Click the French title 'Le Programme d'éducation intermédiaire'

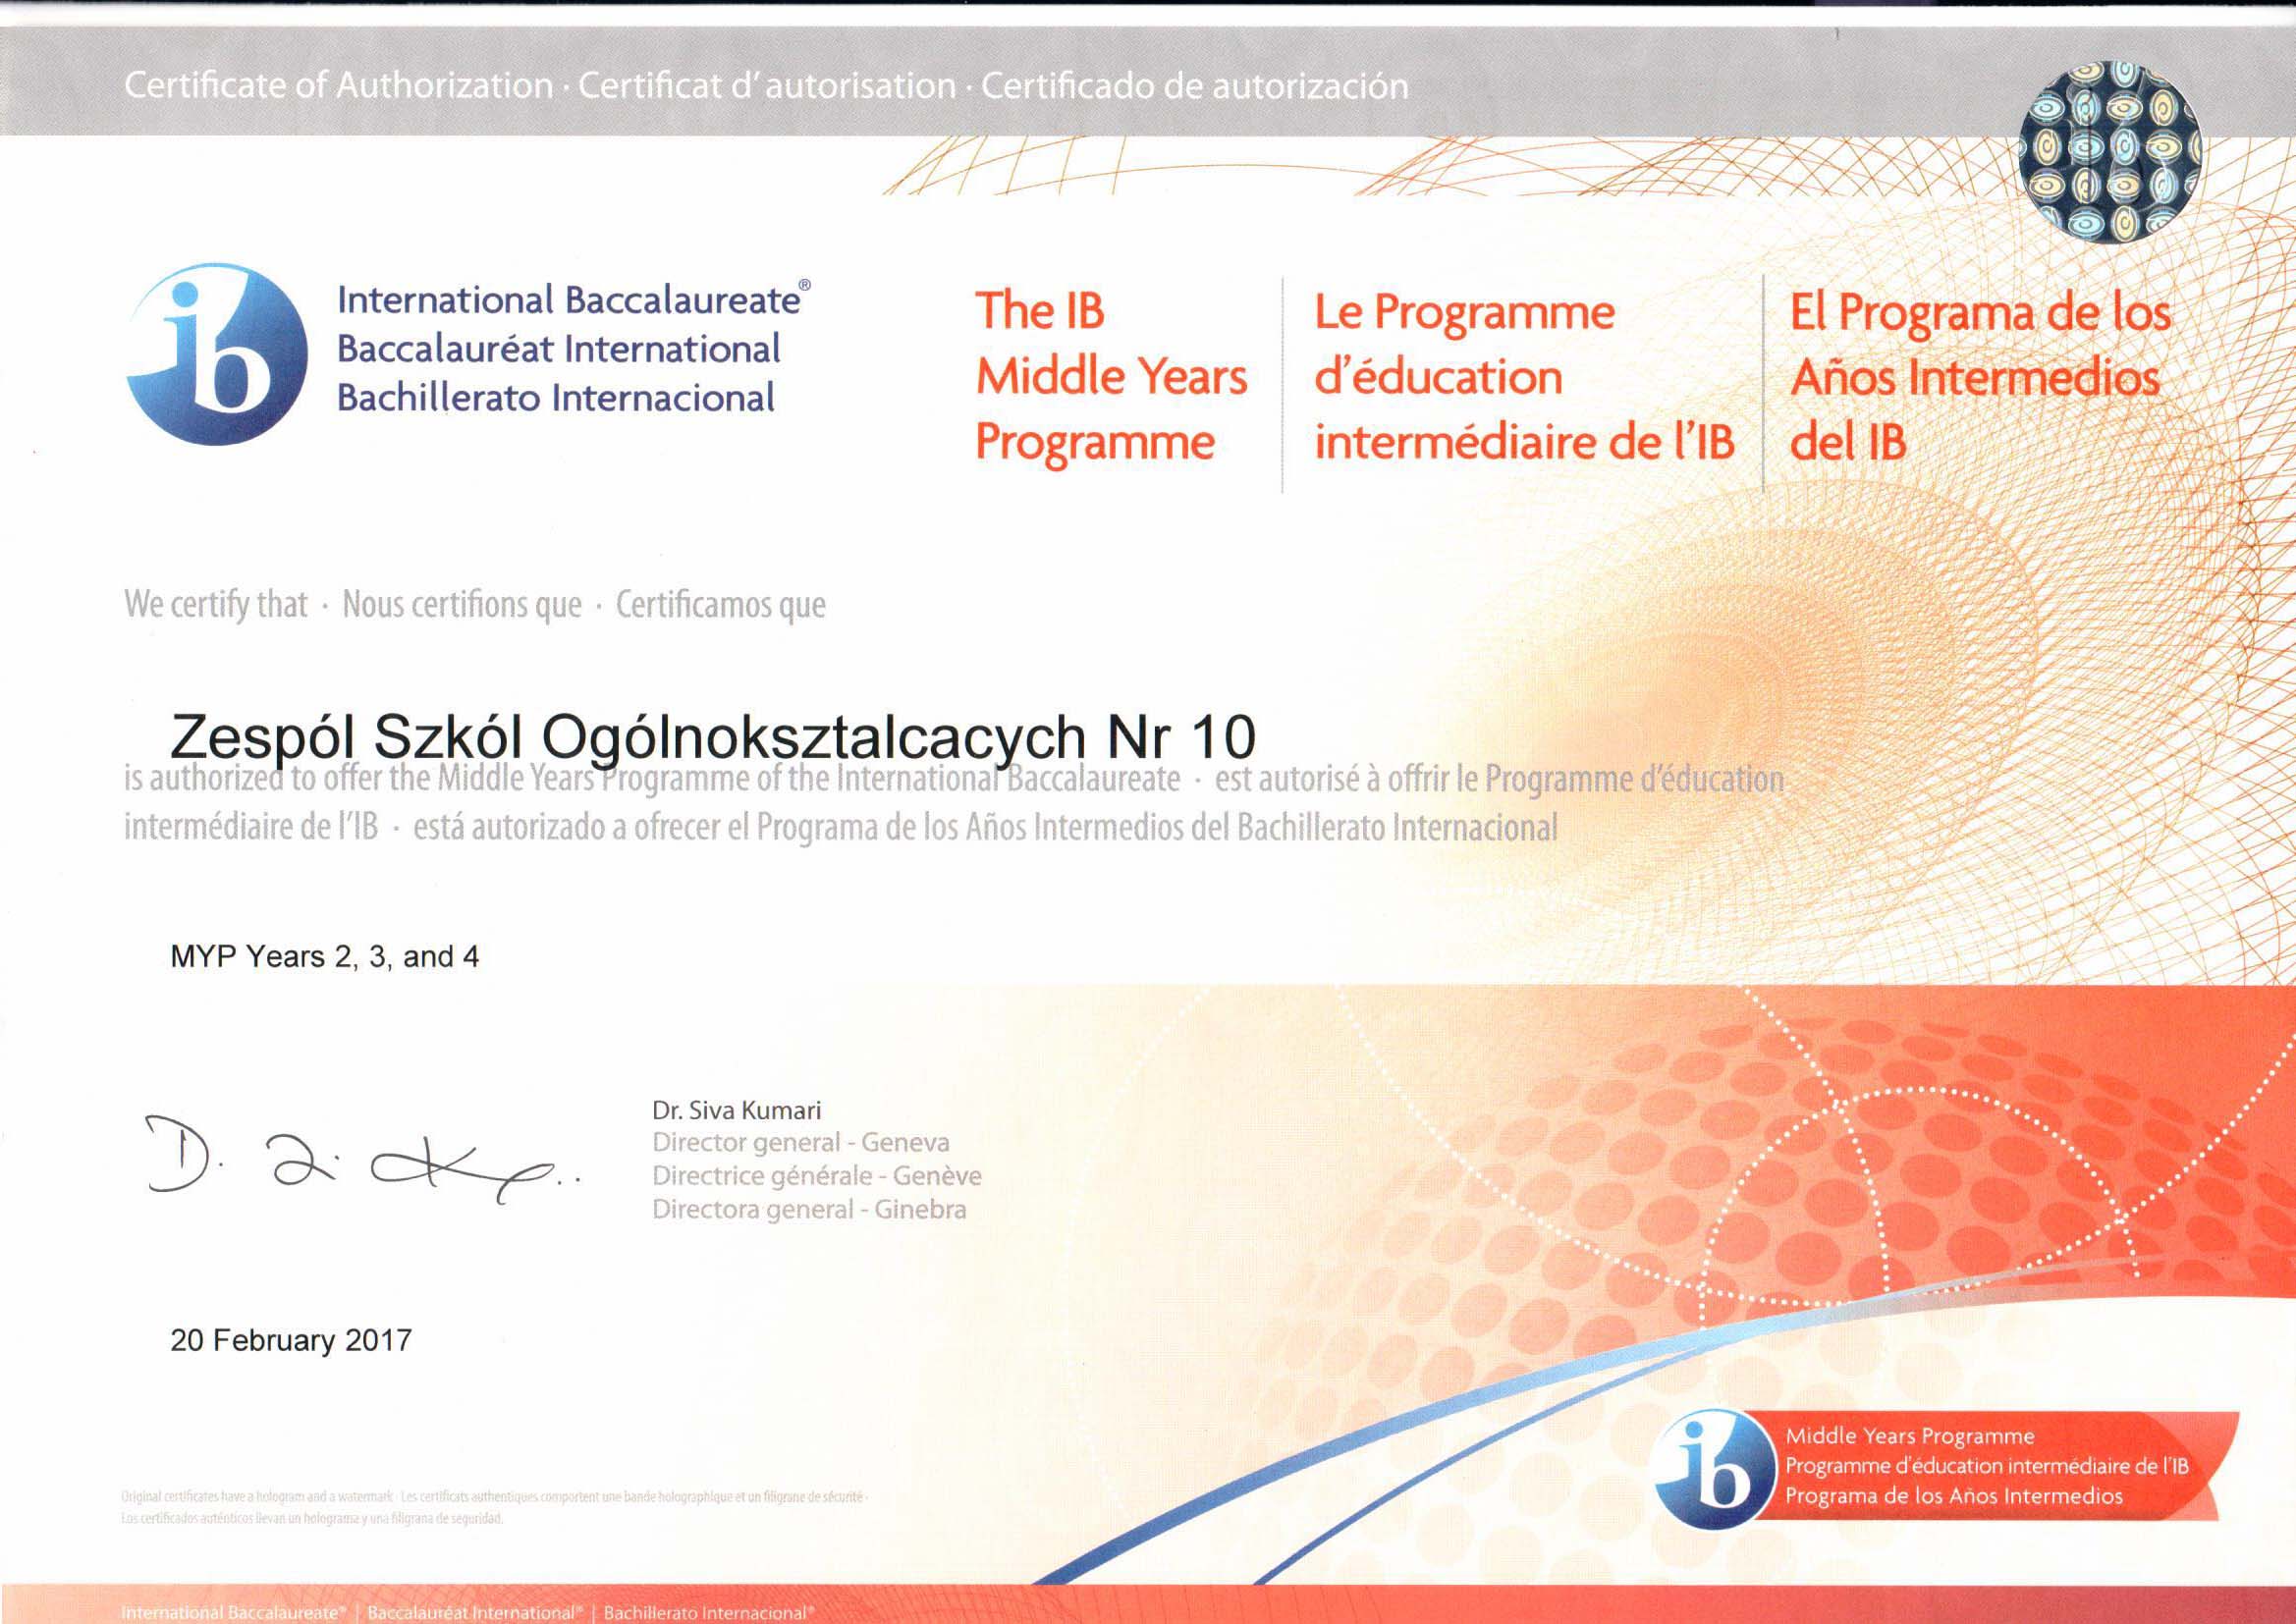1524,377
